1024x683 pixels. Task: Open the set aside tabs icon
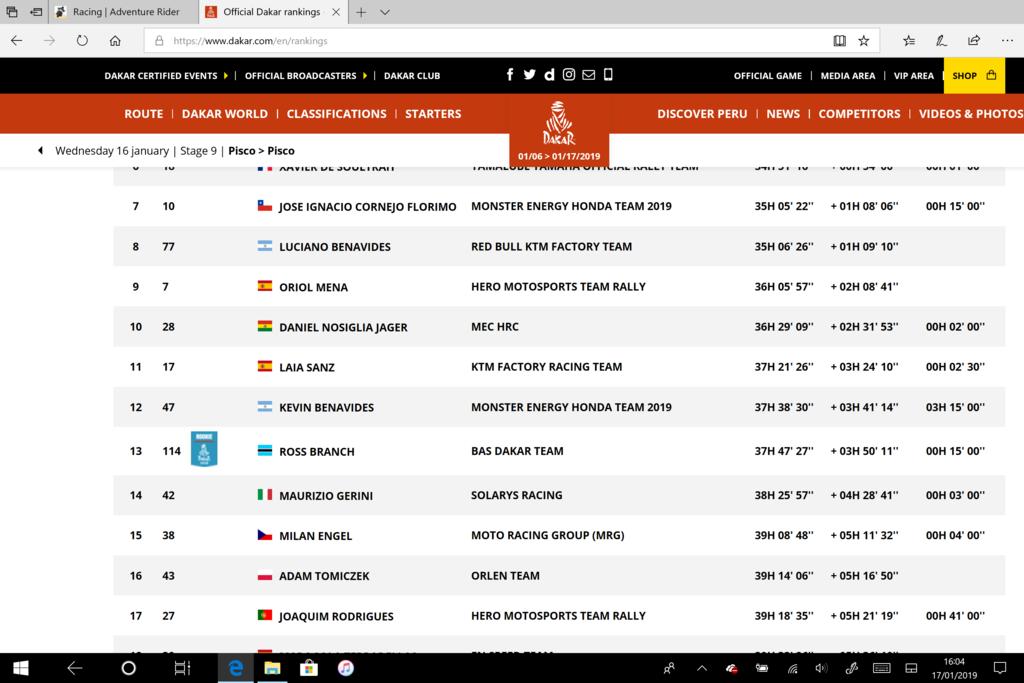click(36, 12)
